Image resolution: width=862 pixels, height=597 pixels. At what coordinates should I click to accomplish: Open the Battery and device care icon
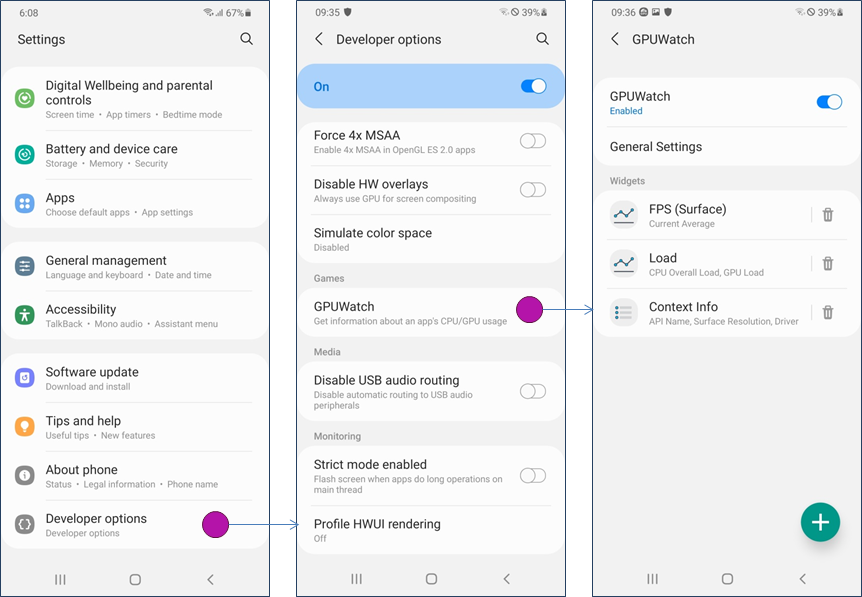(25, 155)
